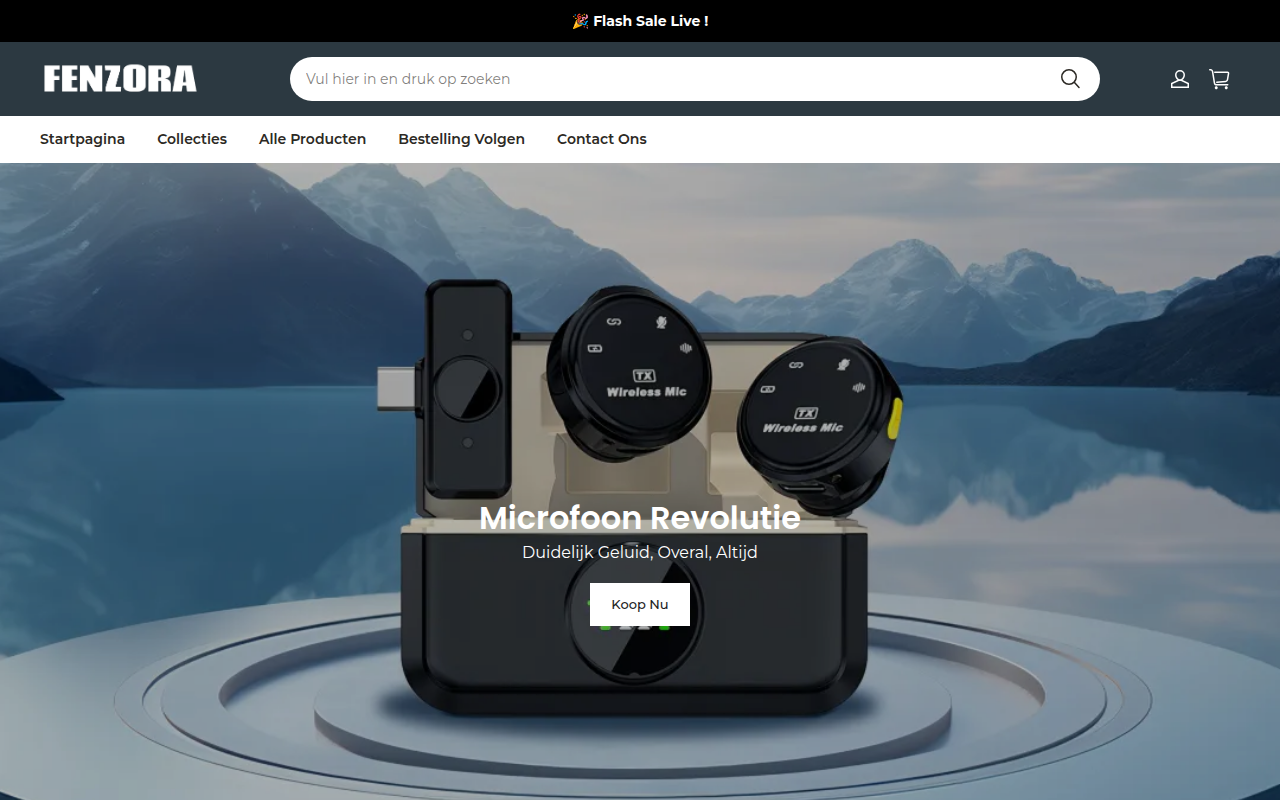
Task: Click the 'Duidelijk Geluid, Overal, Altijd' tagline
Action: click(640, 552)
